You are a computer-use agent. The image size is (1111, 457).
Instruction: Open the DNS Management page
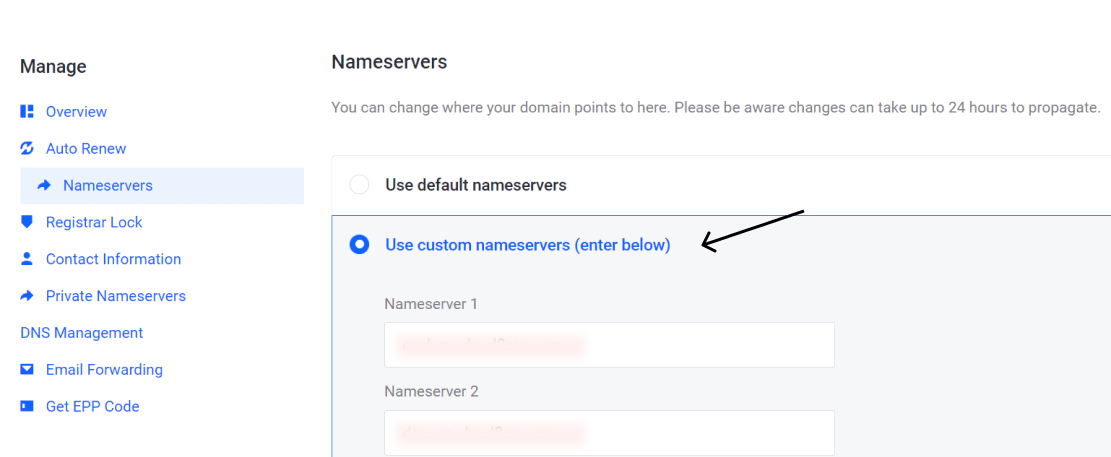click(81, 333)
